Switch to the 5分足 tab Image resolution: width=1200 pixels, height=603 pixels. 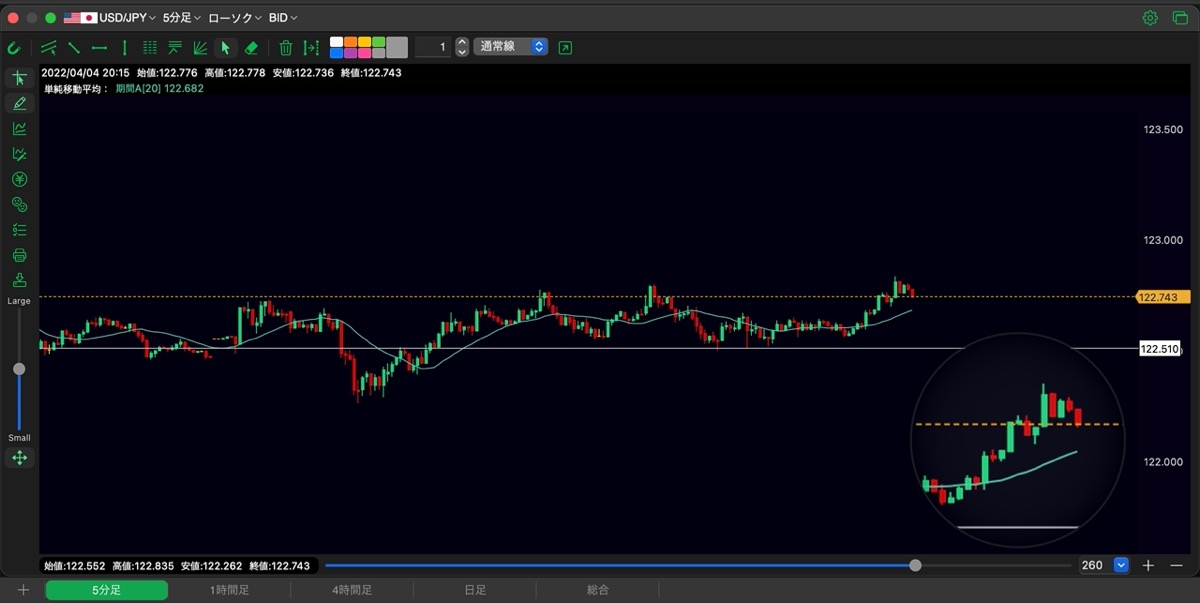tap(107, 590)
